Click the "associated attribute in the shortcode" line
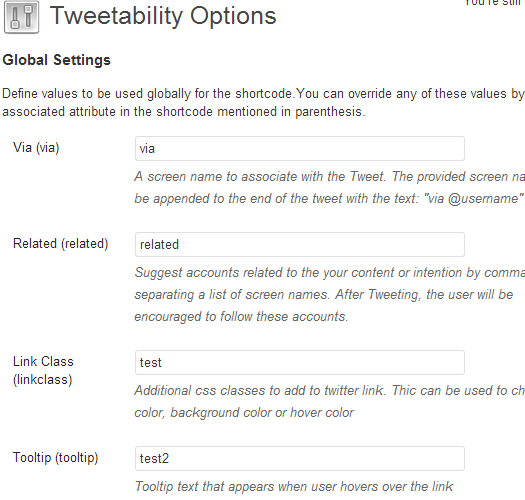 pos(184,112)
